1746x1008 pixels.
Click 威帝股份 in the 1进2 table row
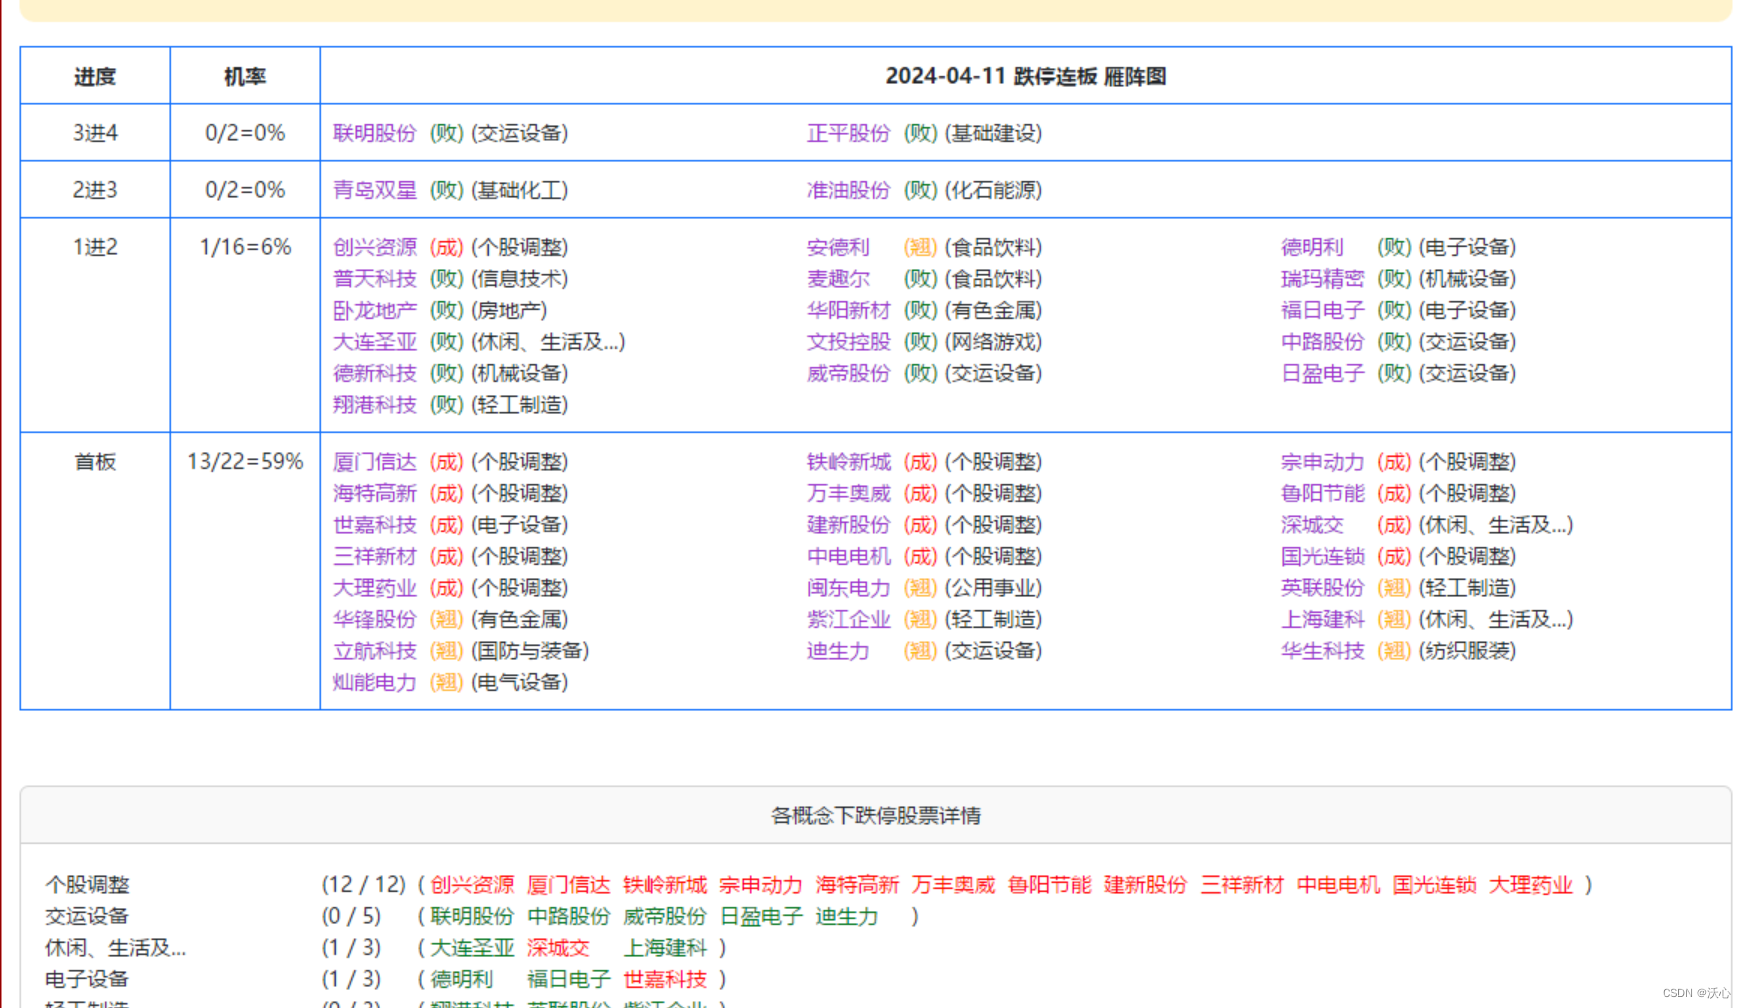[848, 373]
